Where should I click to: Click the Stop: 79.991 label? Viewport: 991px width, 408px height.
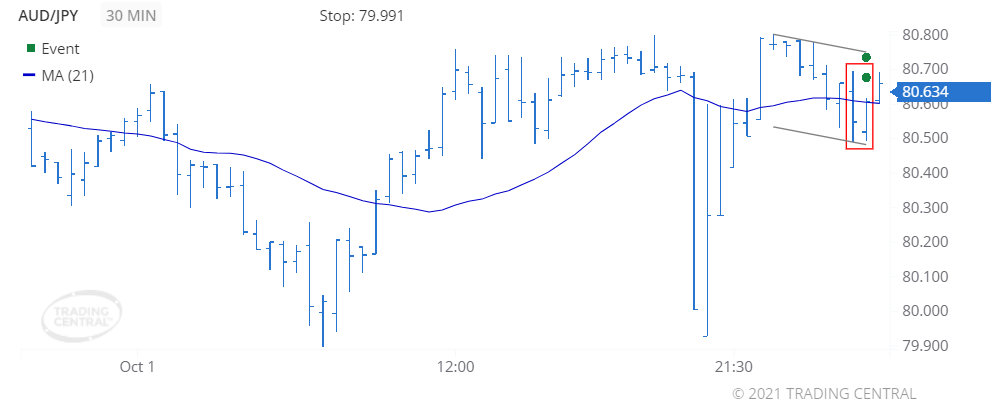click(x=362, y=16)
